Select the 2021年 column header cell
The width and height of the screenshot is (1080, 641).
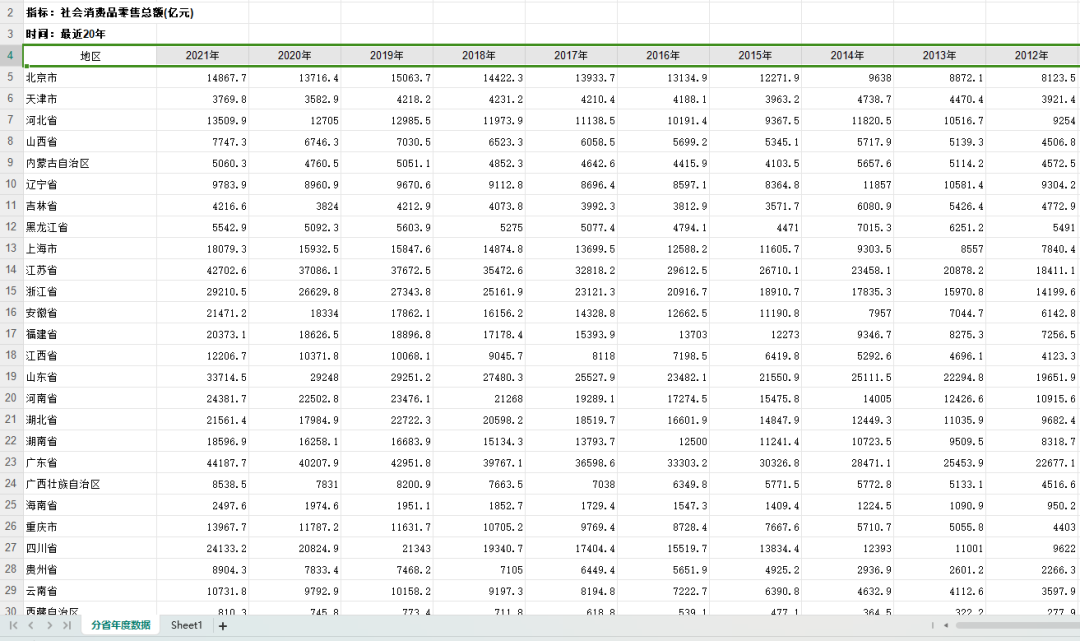pyautogui.click(x=203, y=56)
